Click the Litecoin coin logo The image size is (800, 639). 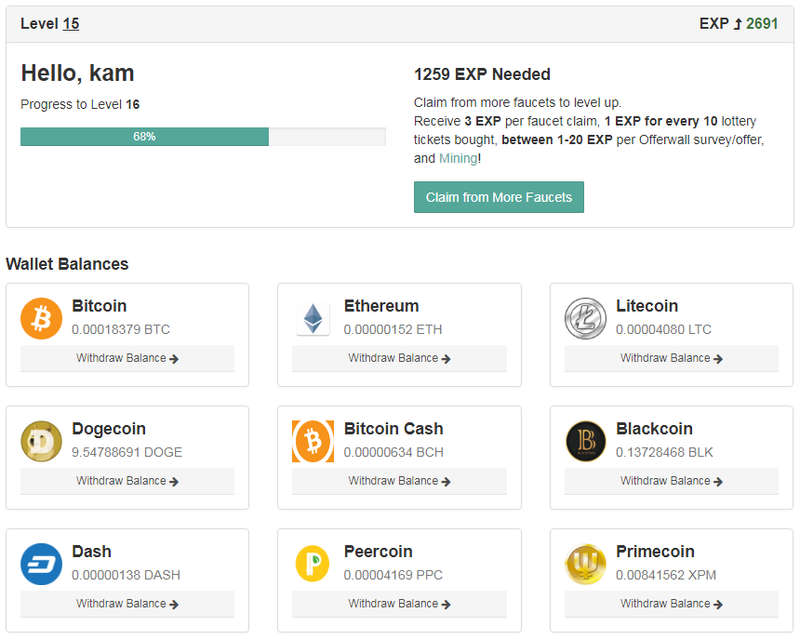[x=585, y=318]
